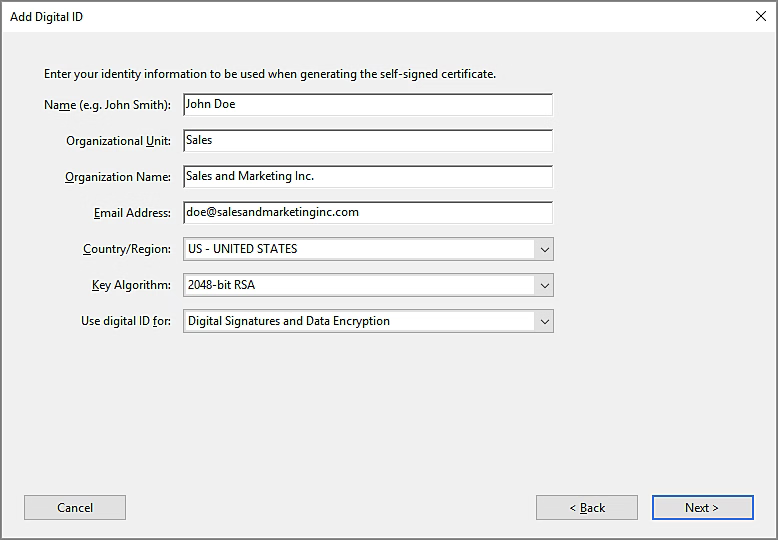Focus the Organizational Unit field with Sales
The width and height of the screenshot is (778, 540).
[x=368, y=140]
